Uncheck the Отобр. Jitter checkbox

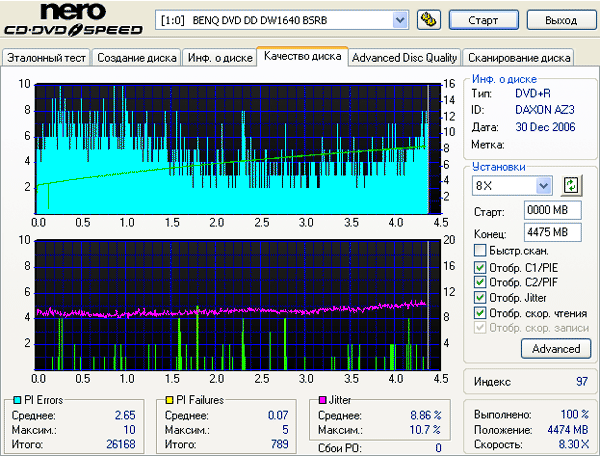pyautogui.click(x=480, y=297)
